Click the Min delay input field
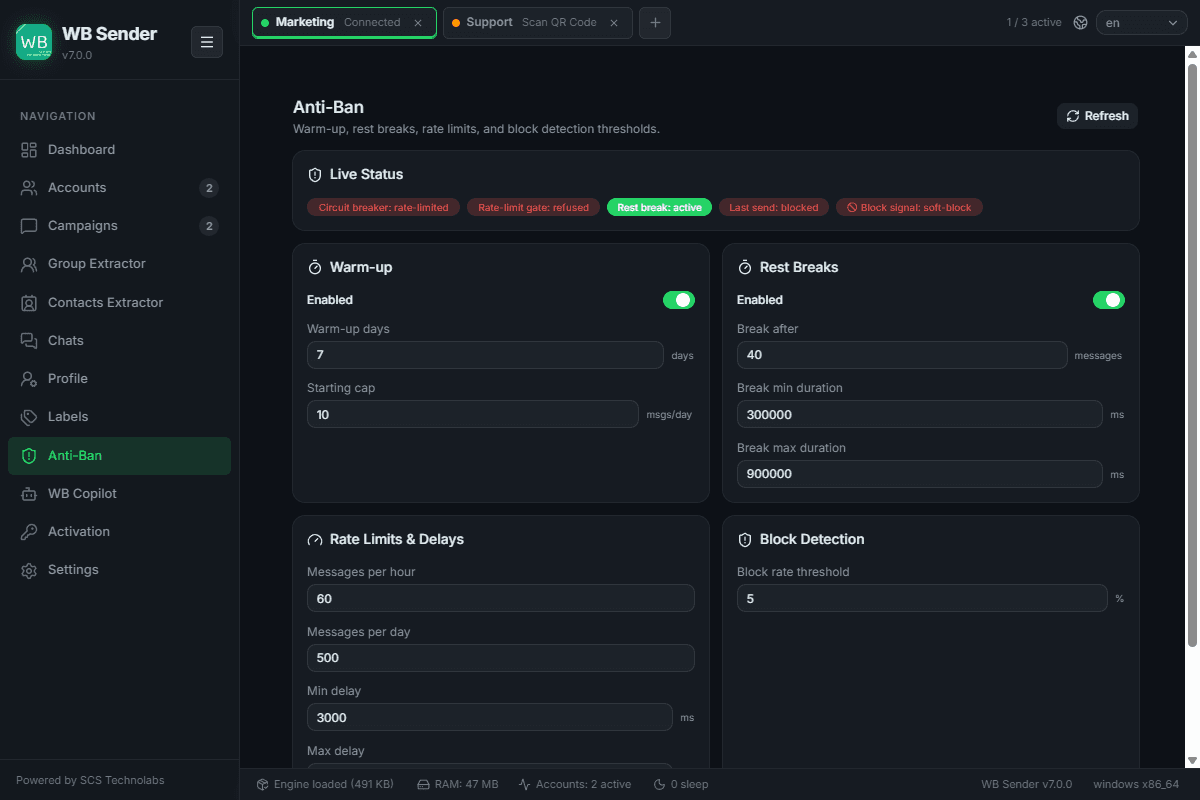 (490, 718)
